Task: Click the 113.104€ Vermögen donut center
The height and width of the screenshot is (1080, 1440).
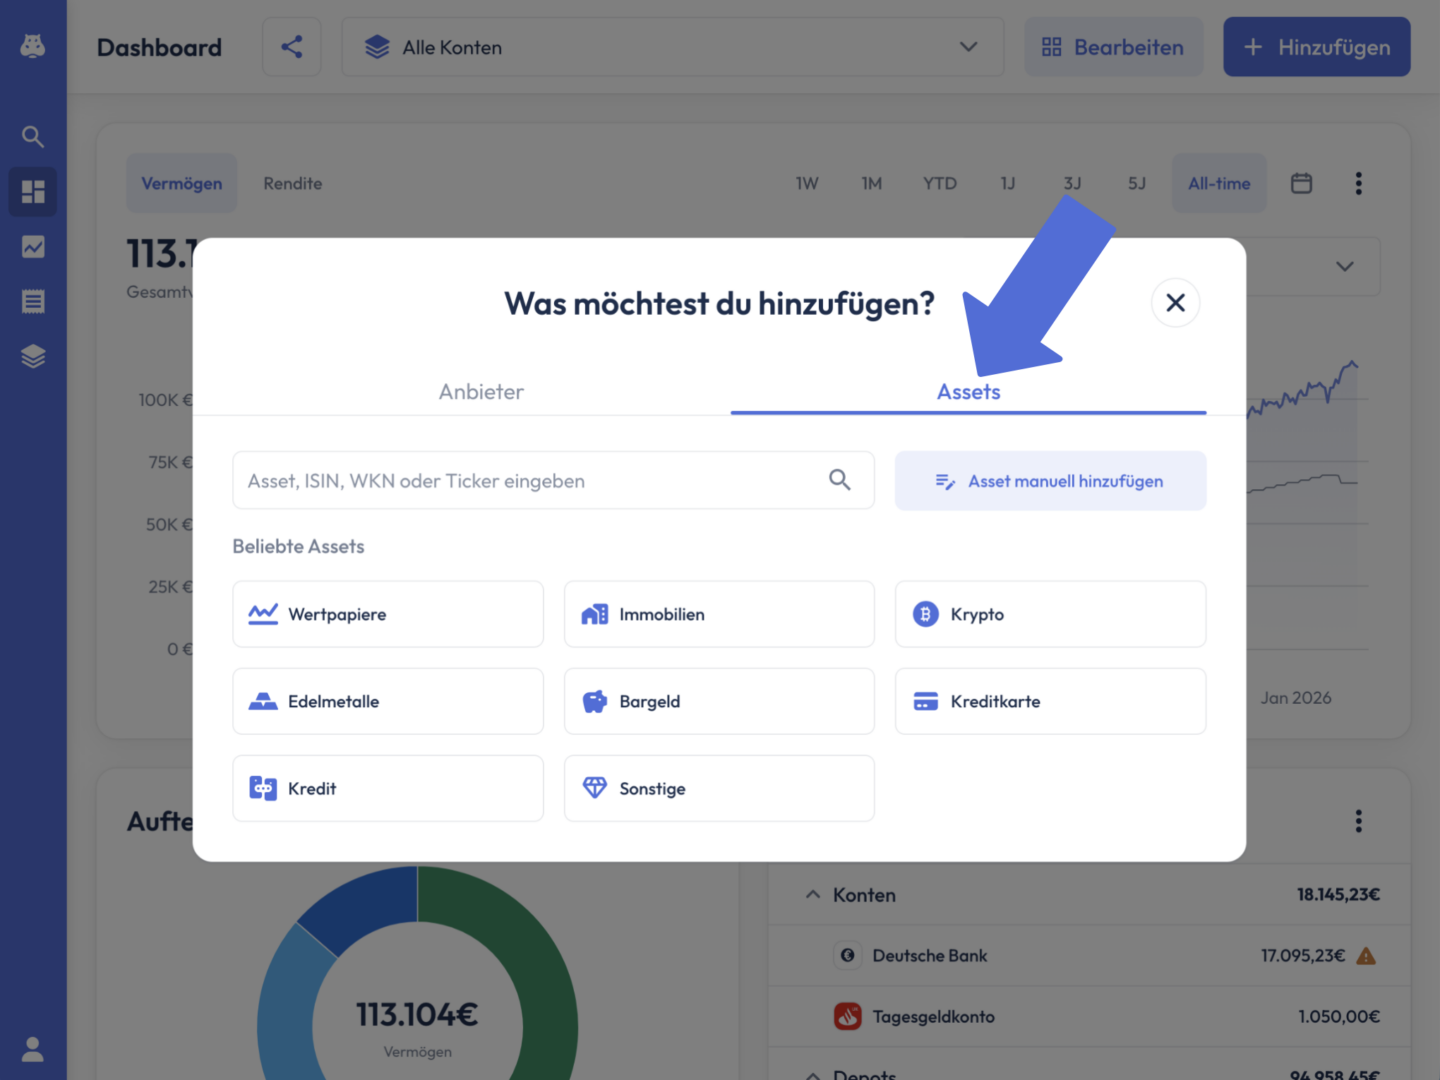Action: click(x=417, y=1015)
